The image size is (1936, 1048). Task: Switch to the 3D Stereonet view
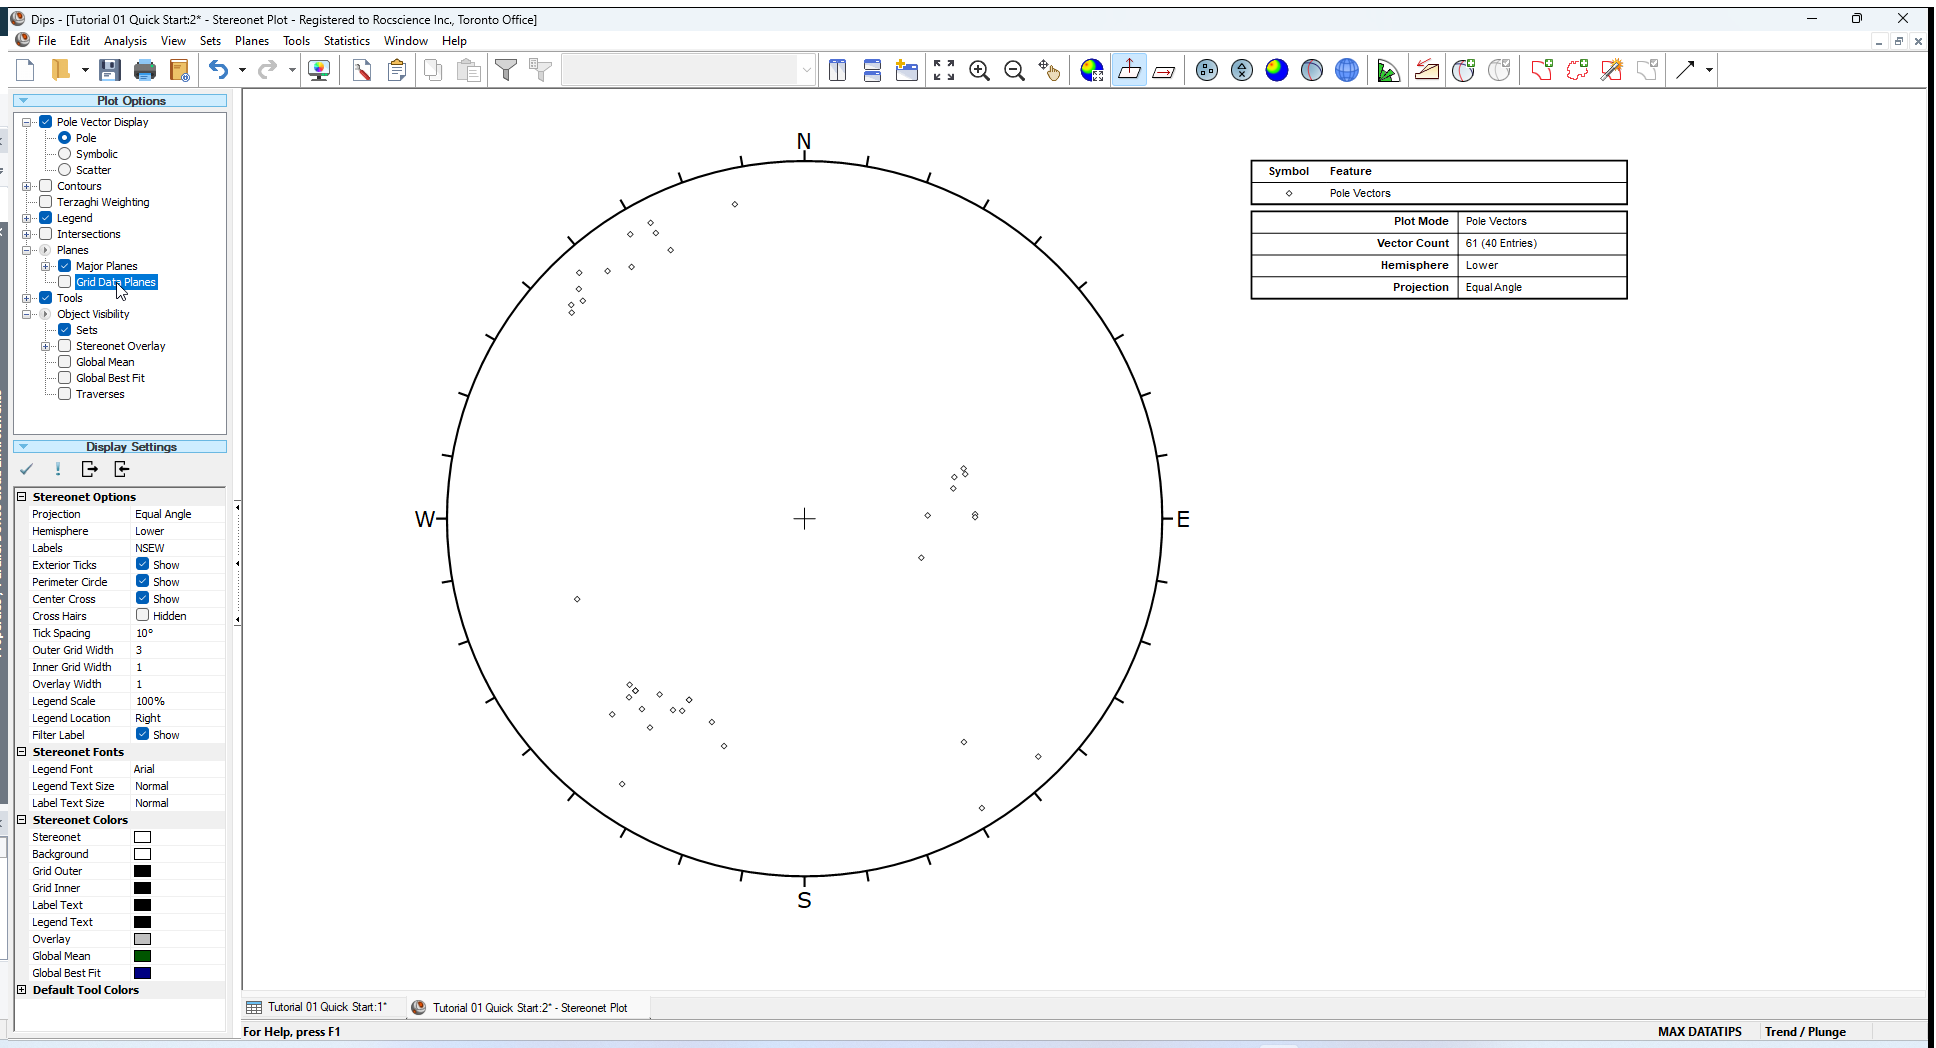point(1347,70)
